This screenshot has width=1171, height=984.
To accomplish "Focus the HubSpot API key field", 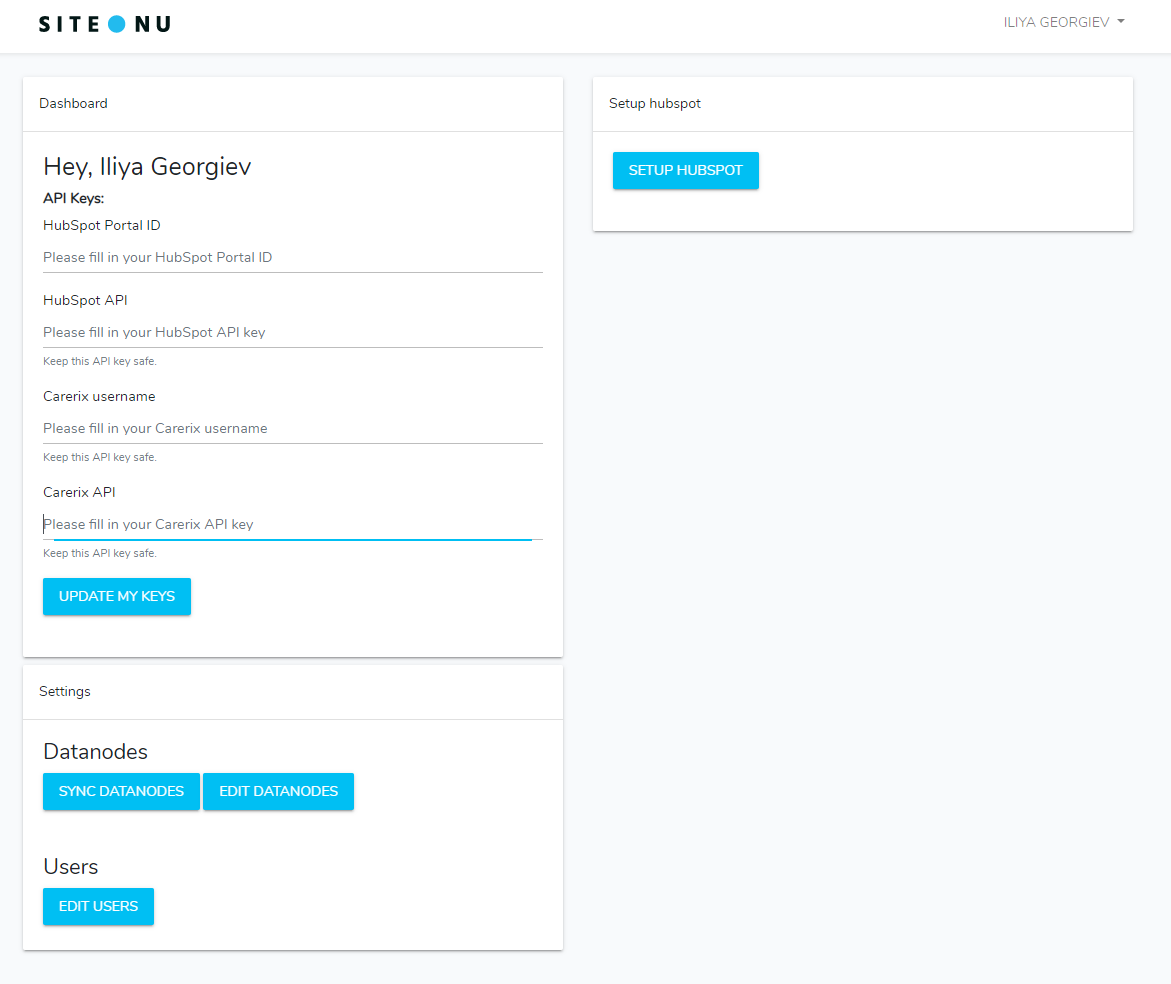I will 293,332.
